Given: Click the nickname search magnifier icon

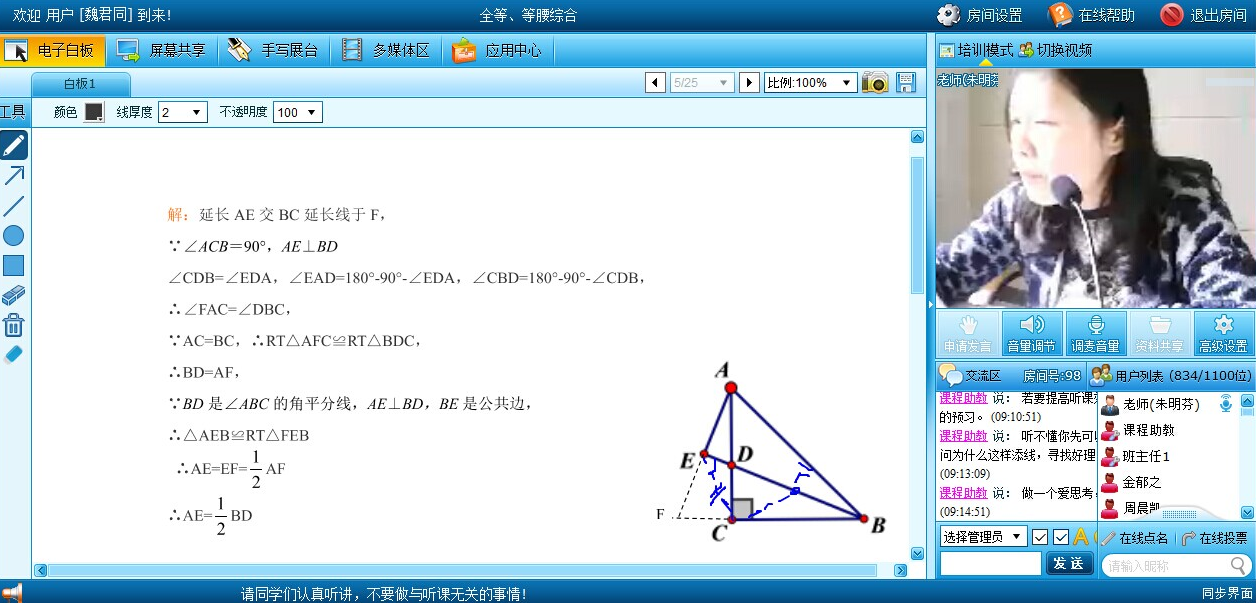Looking at the screenshot, I should pyautogui.click(x=1239, y=566).
